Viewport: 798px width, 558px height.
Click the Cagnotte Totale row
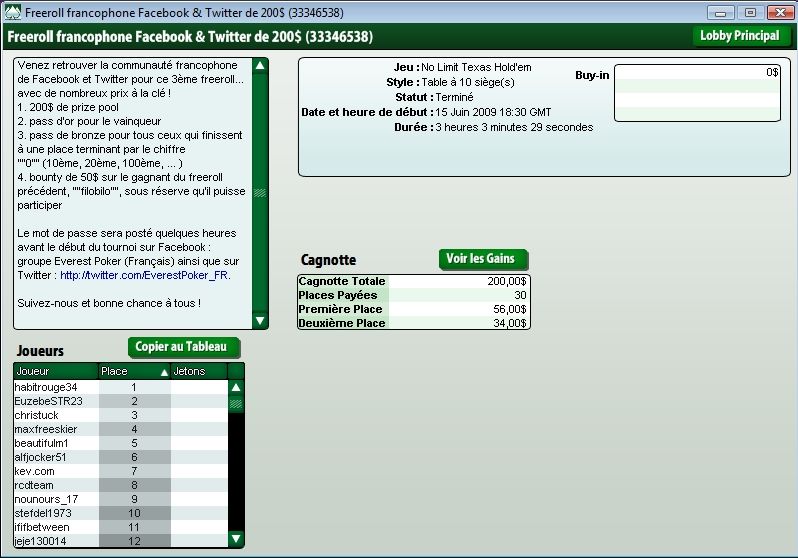coord(414,281)
